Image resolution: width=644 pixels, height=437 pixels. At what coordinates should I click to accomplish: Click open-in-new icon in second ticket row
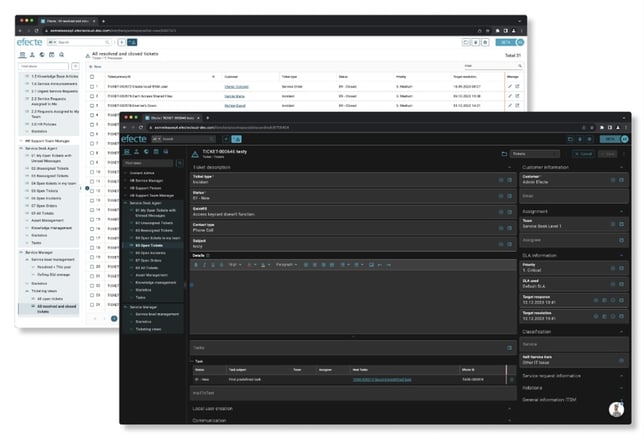click(x=517, y=96)
